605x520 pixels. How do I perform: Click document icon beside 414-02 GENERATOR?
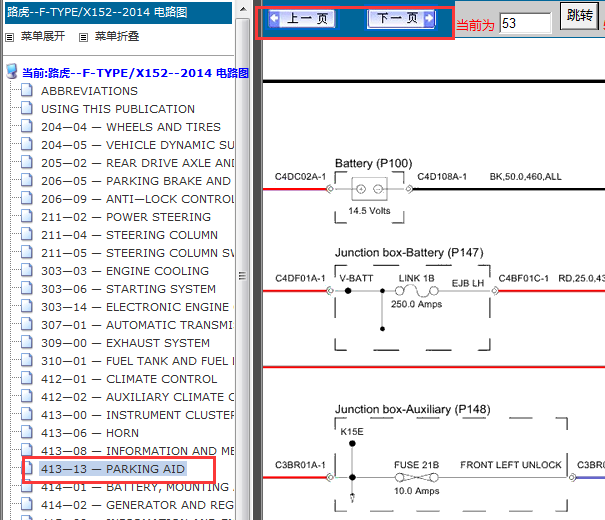point(27,504)
